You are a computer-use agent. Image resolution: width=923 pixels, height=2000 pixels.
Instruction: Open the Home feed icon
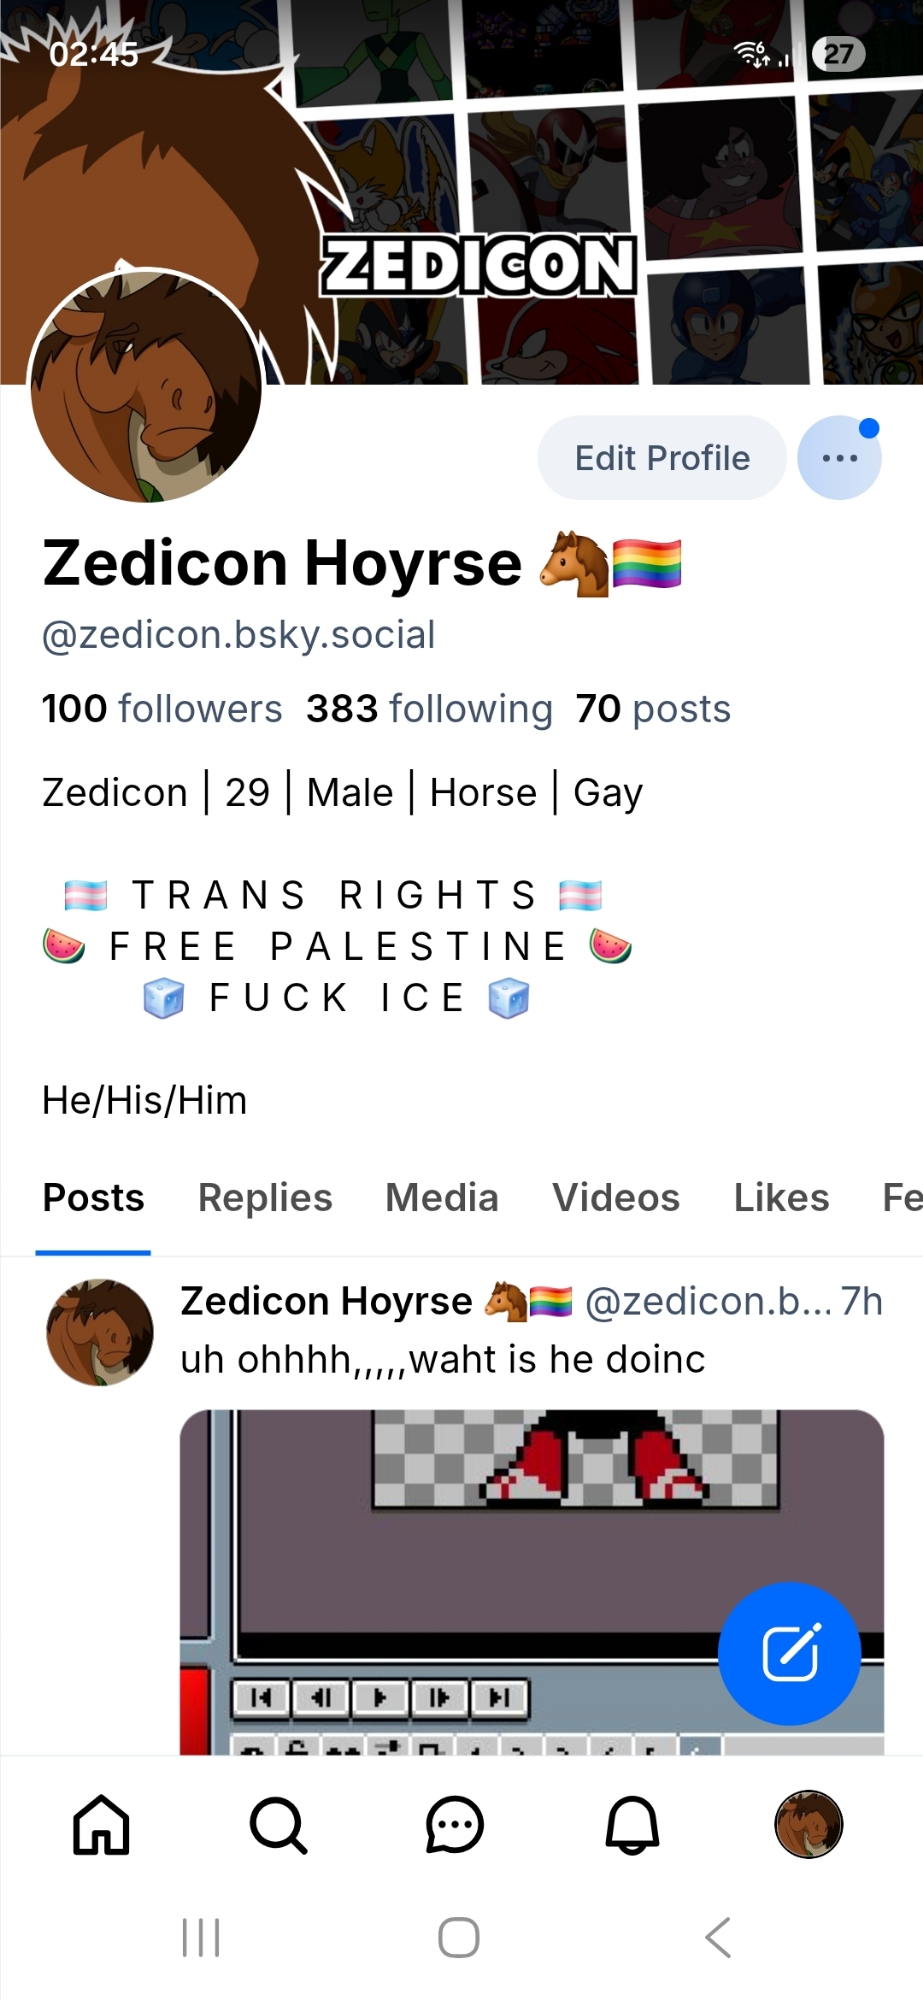[101, 1825]
